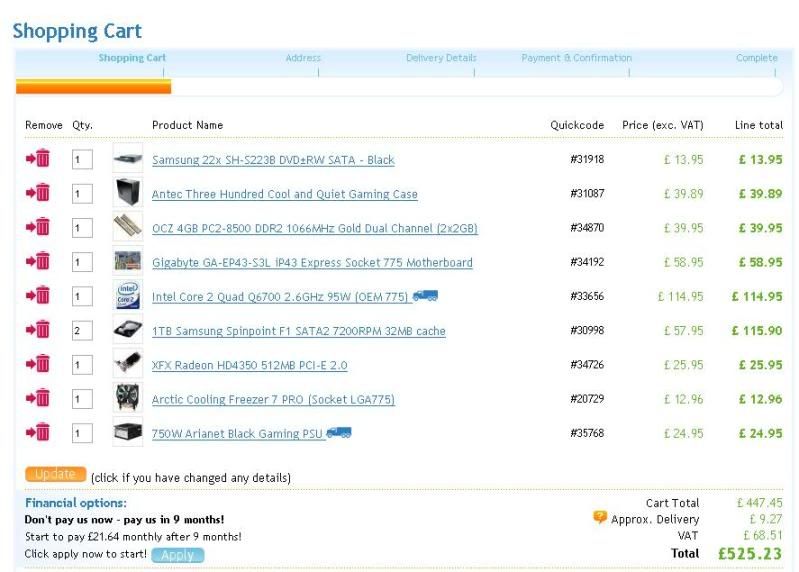Click the truck icon next to 750W Arianet PSU
The width and height of the screenshot is (799, 572).
click(x=338, y=433)
